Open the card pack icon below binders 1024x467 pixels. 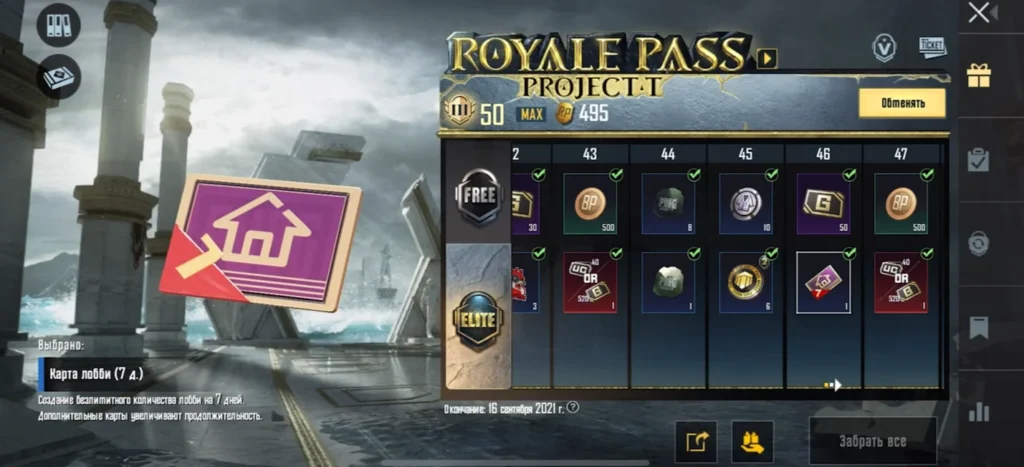(x=58, y=77)
